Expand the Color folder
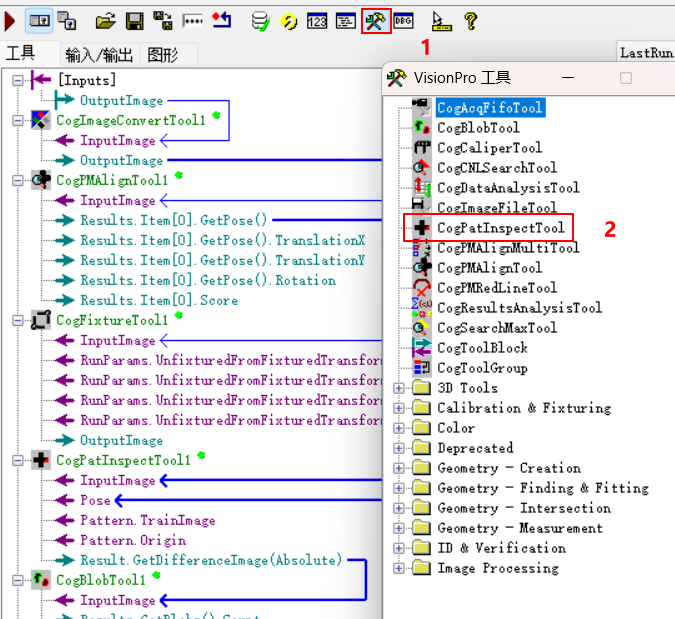 399,428
